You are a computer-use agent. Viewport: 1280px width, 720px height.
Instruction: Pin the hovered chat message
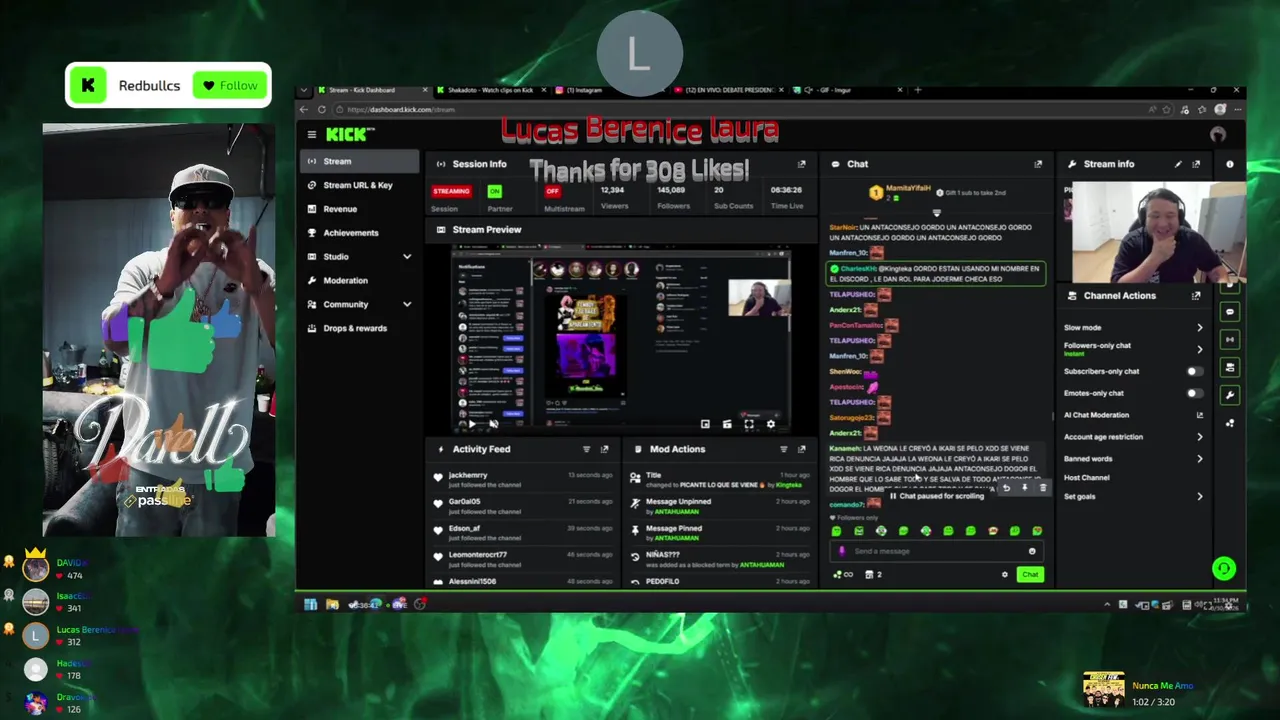(x=1024, y=488)
